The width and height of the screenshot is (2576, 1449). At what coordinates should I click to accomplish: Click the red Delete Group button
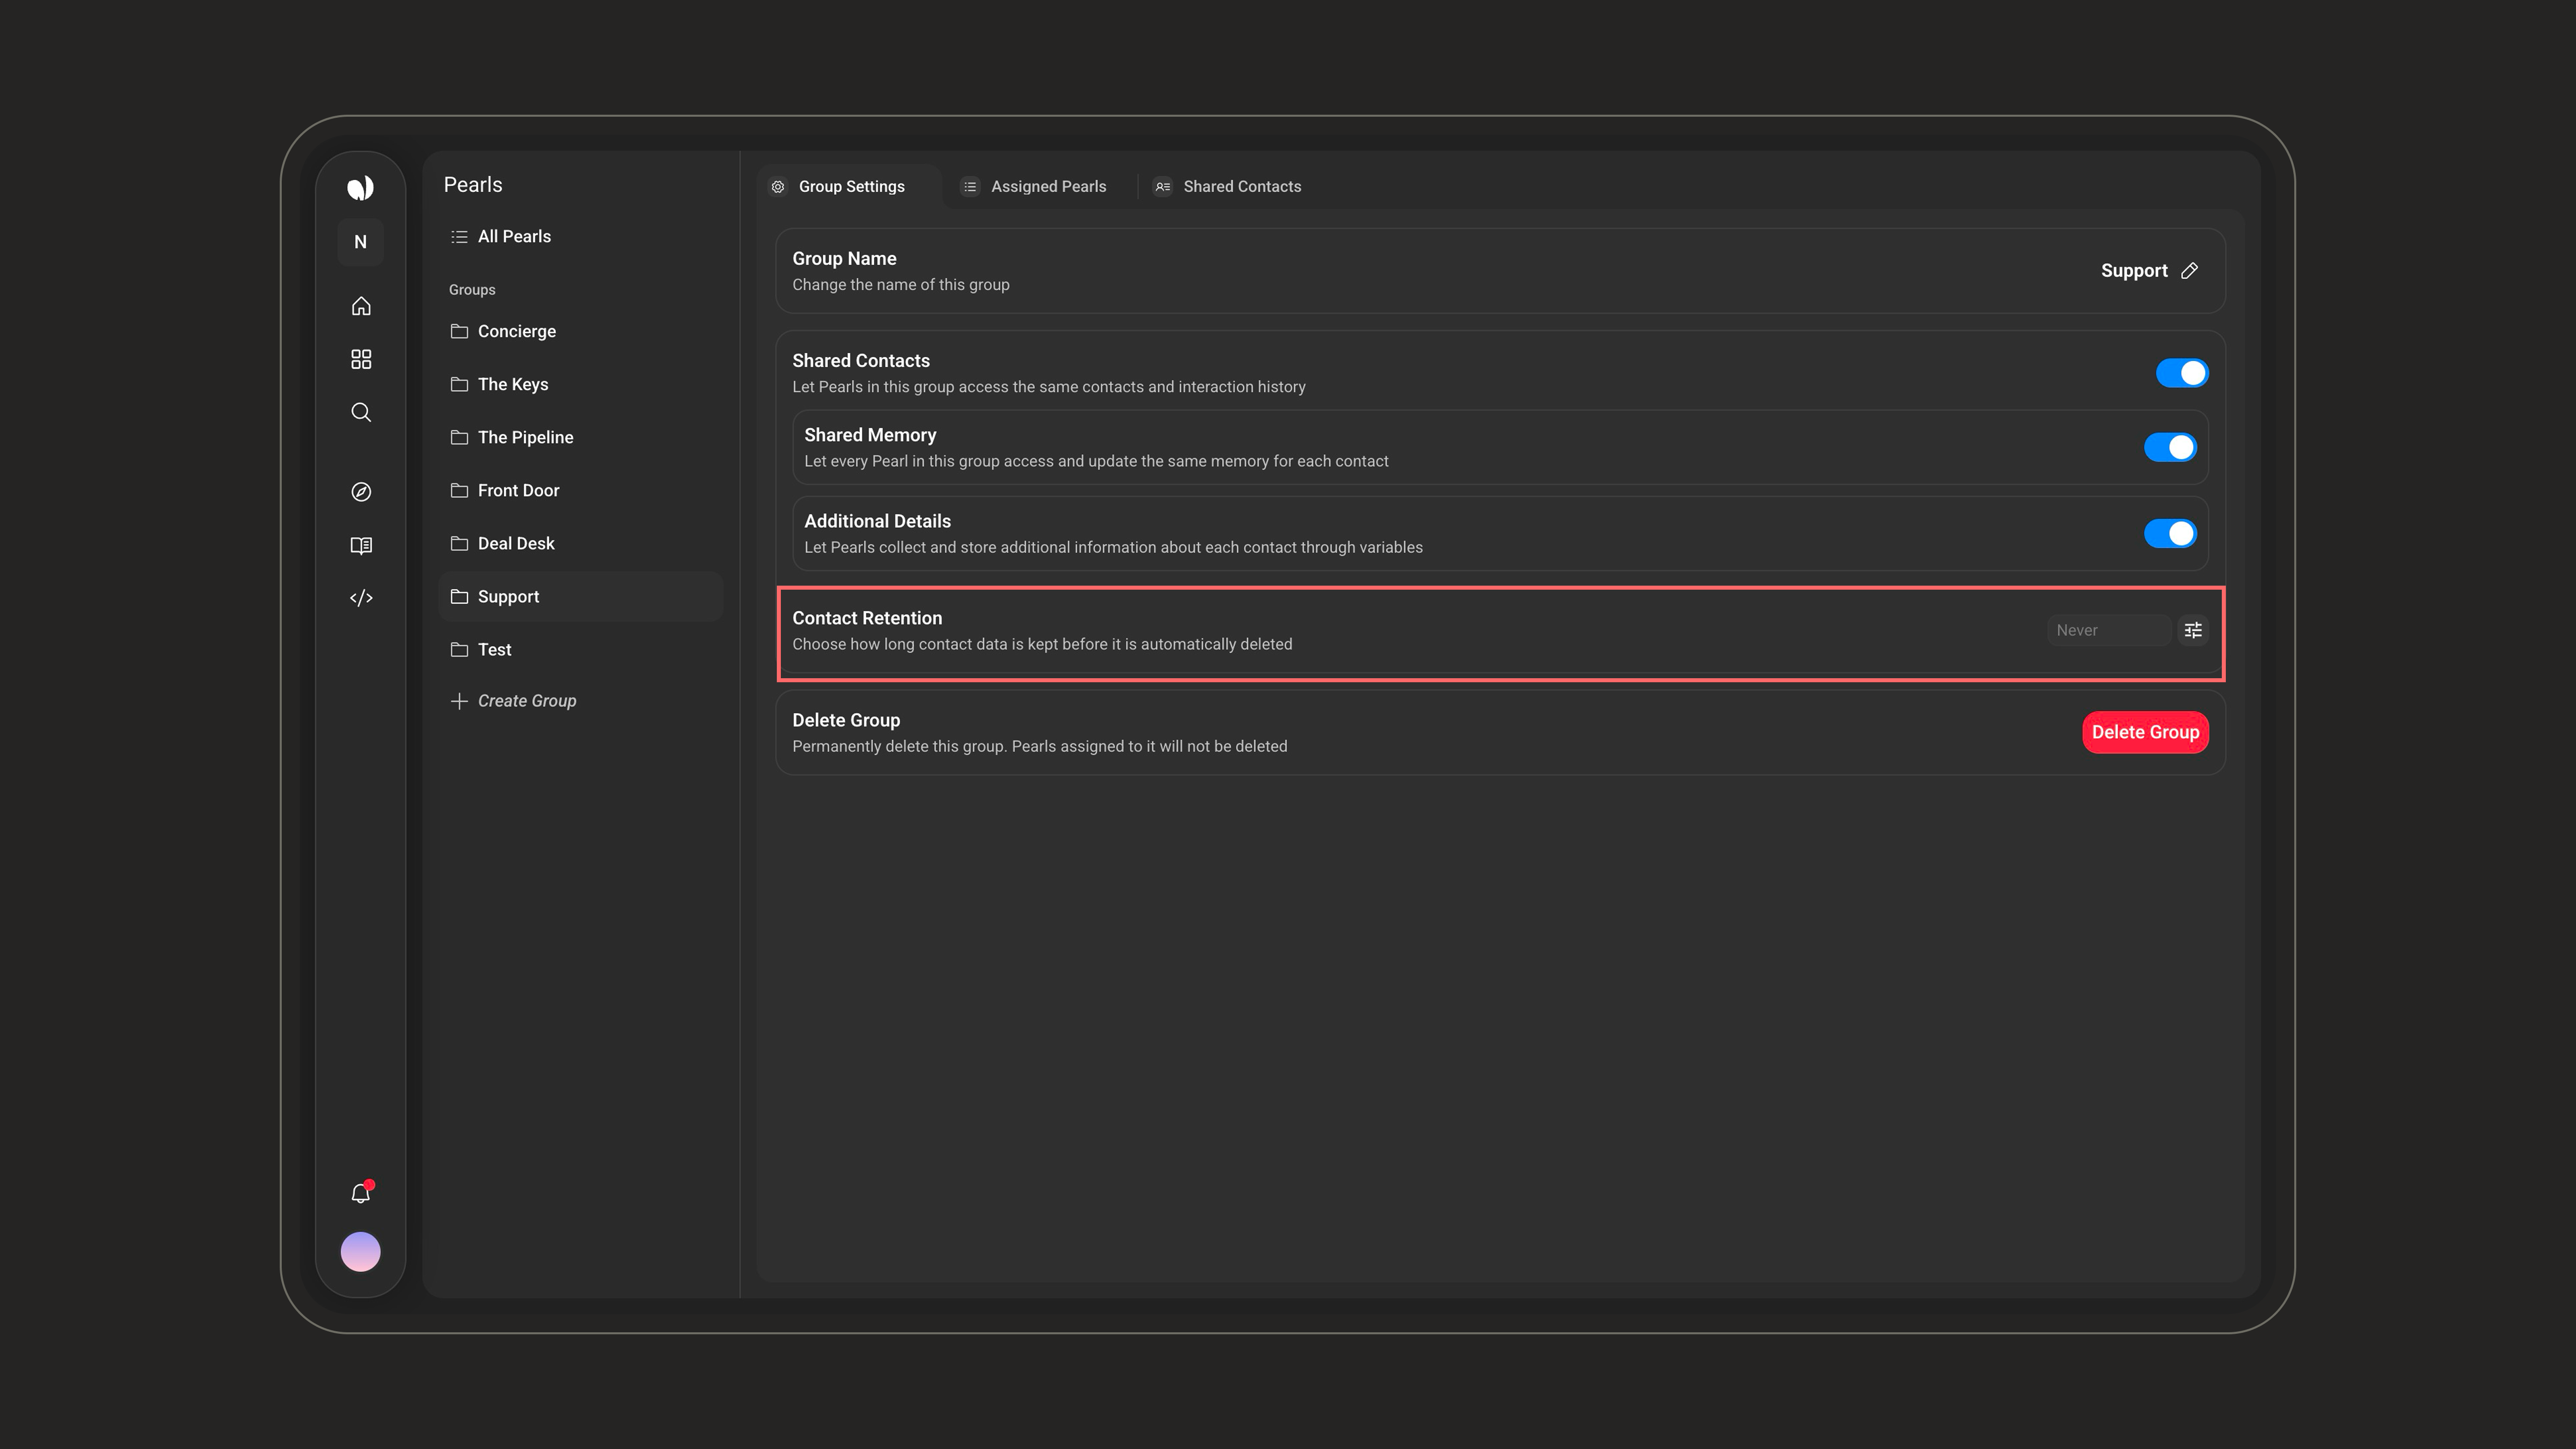(2145, 732)
